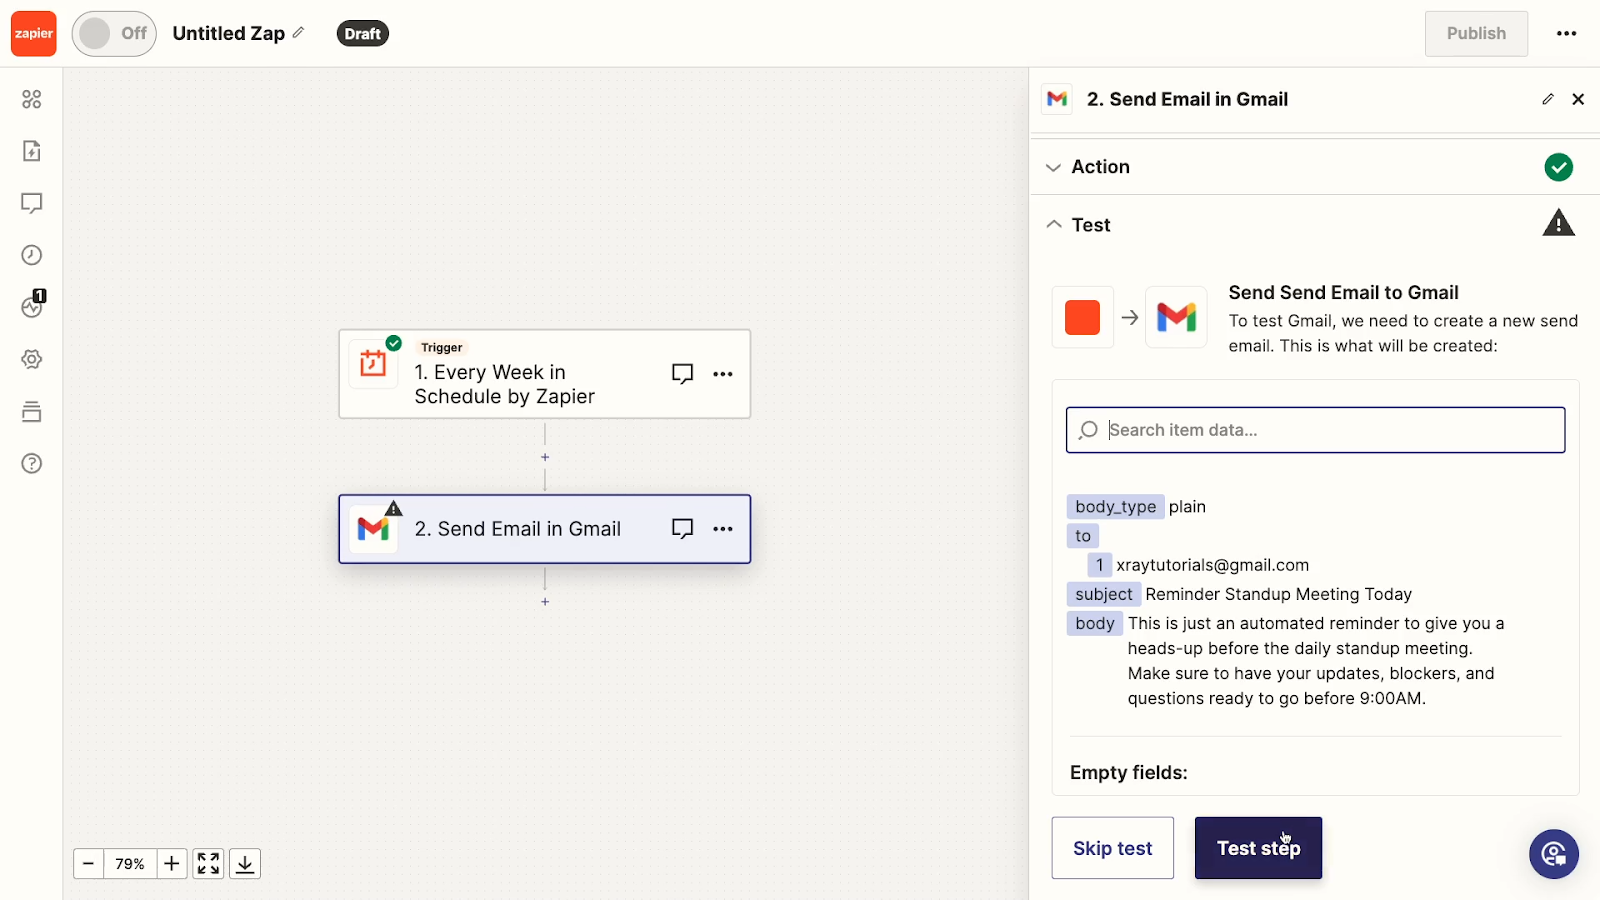
Task: Click the Trigger label badge
Action: 442,348
